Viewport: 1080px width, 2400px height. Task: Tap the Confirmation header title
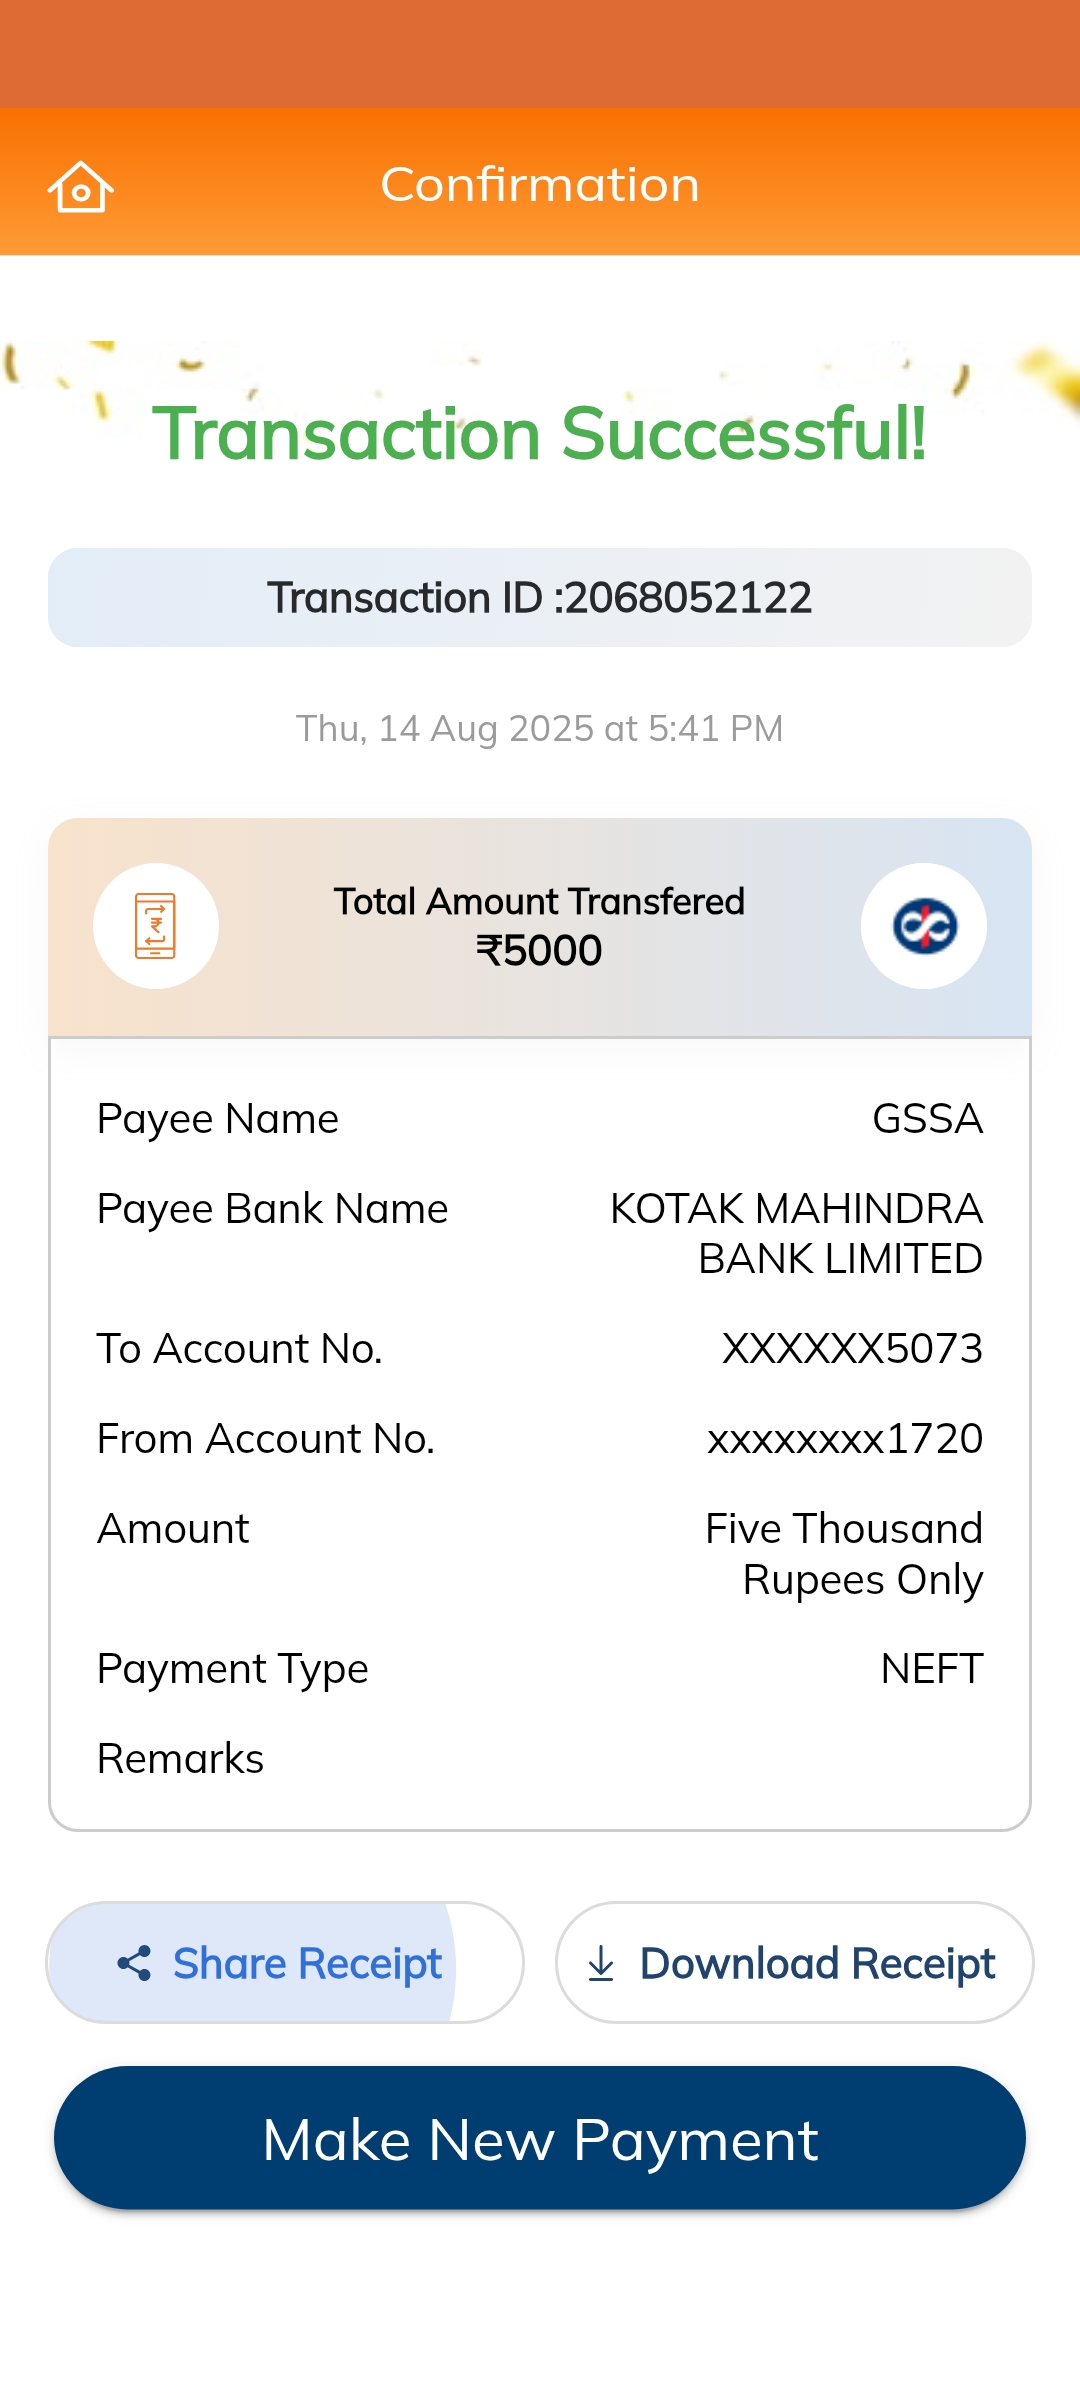pyautogui.click(x=540, y=185)
